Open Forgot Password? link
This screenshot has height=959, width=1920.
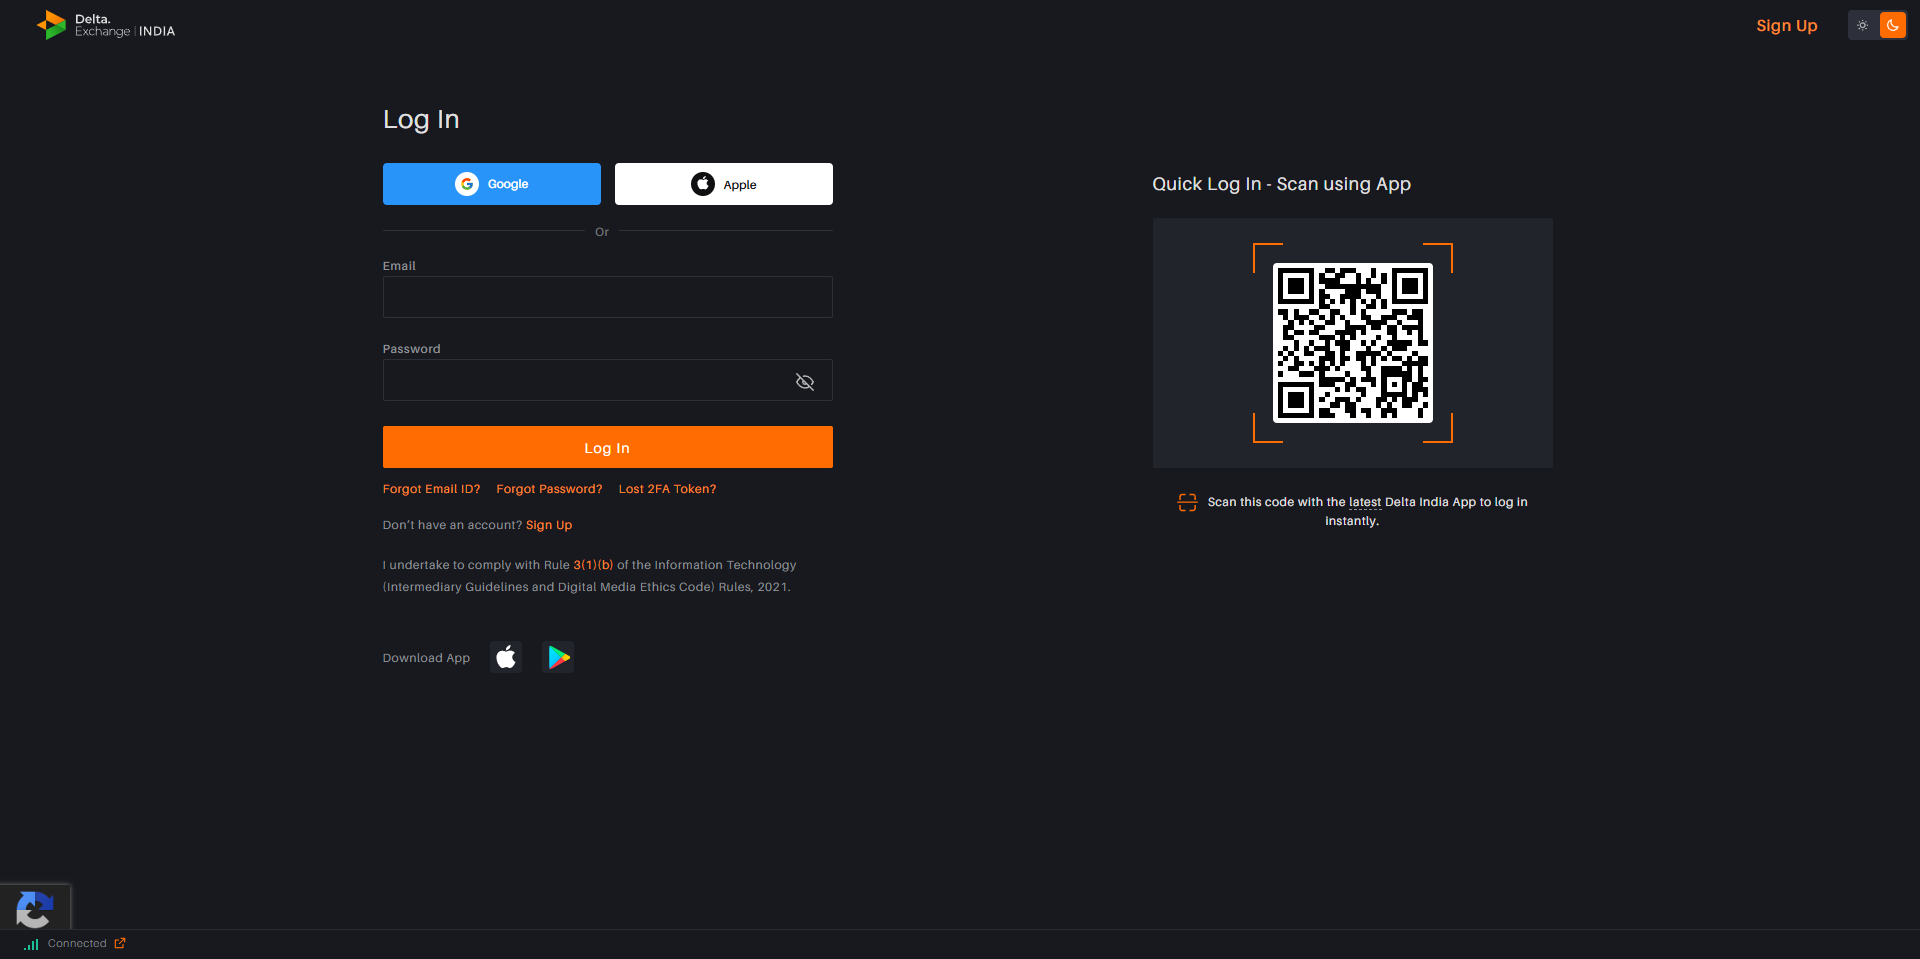[549, 489]
